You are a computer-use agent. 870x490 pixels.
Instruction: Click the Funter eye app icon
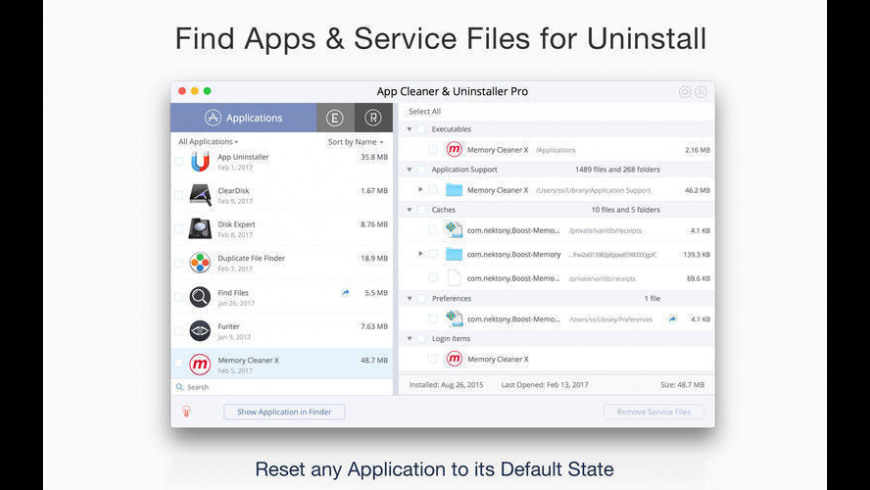click(200, 331)
